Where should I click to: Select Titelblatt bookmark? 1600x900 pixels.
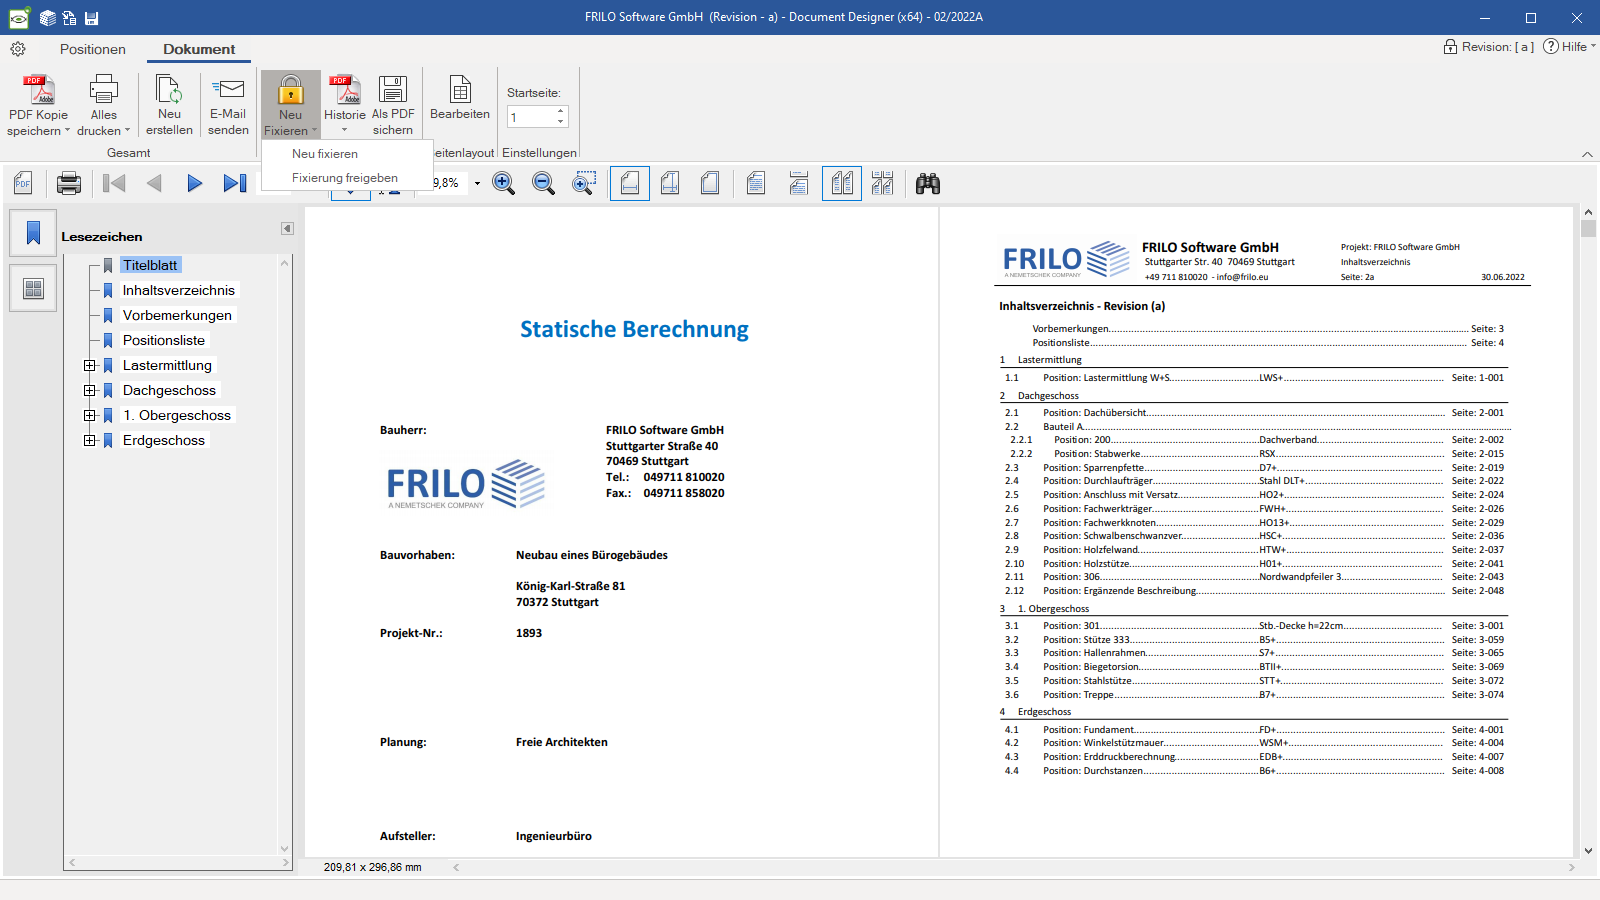coord(150,265)
